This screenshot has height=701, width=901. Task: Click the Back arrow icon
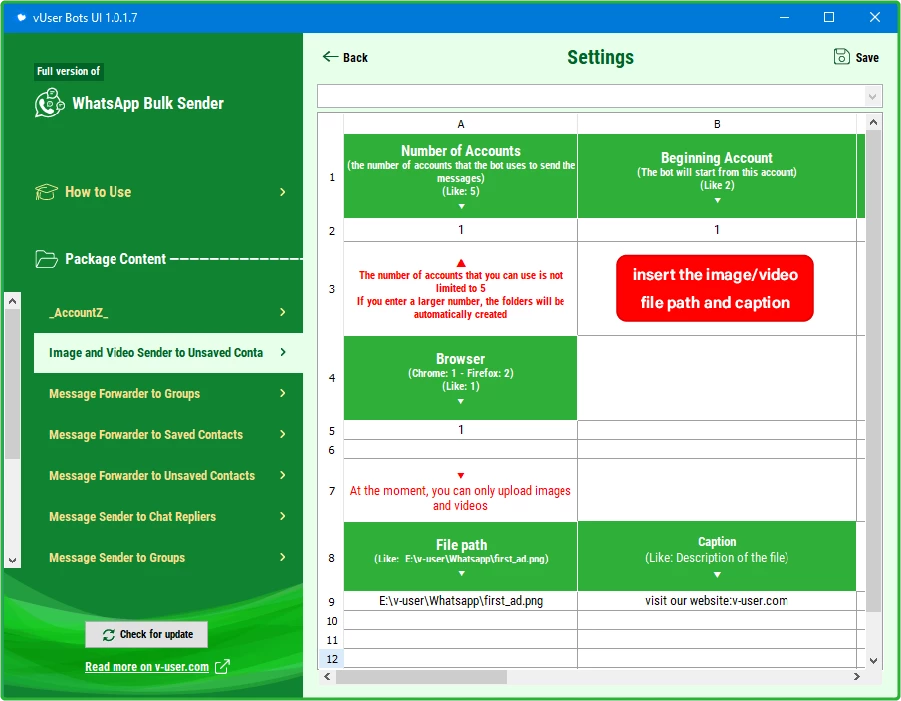[x=330, y=57]
